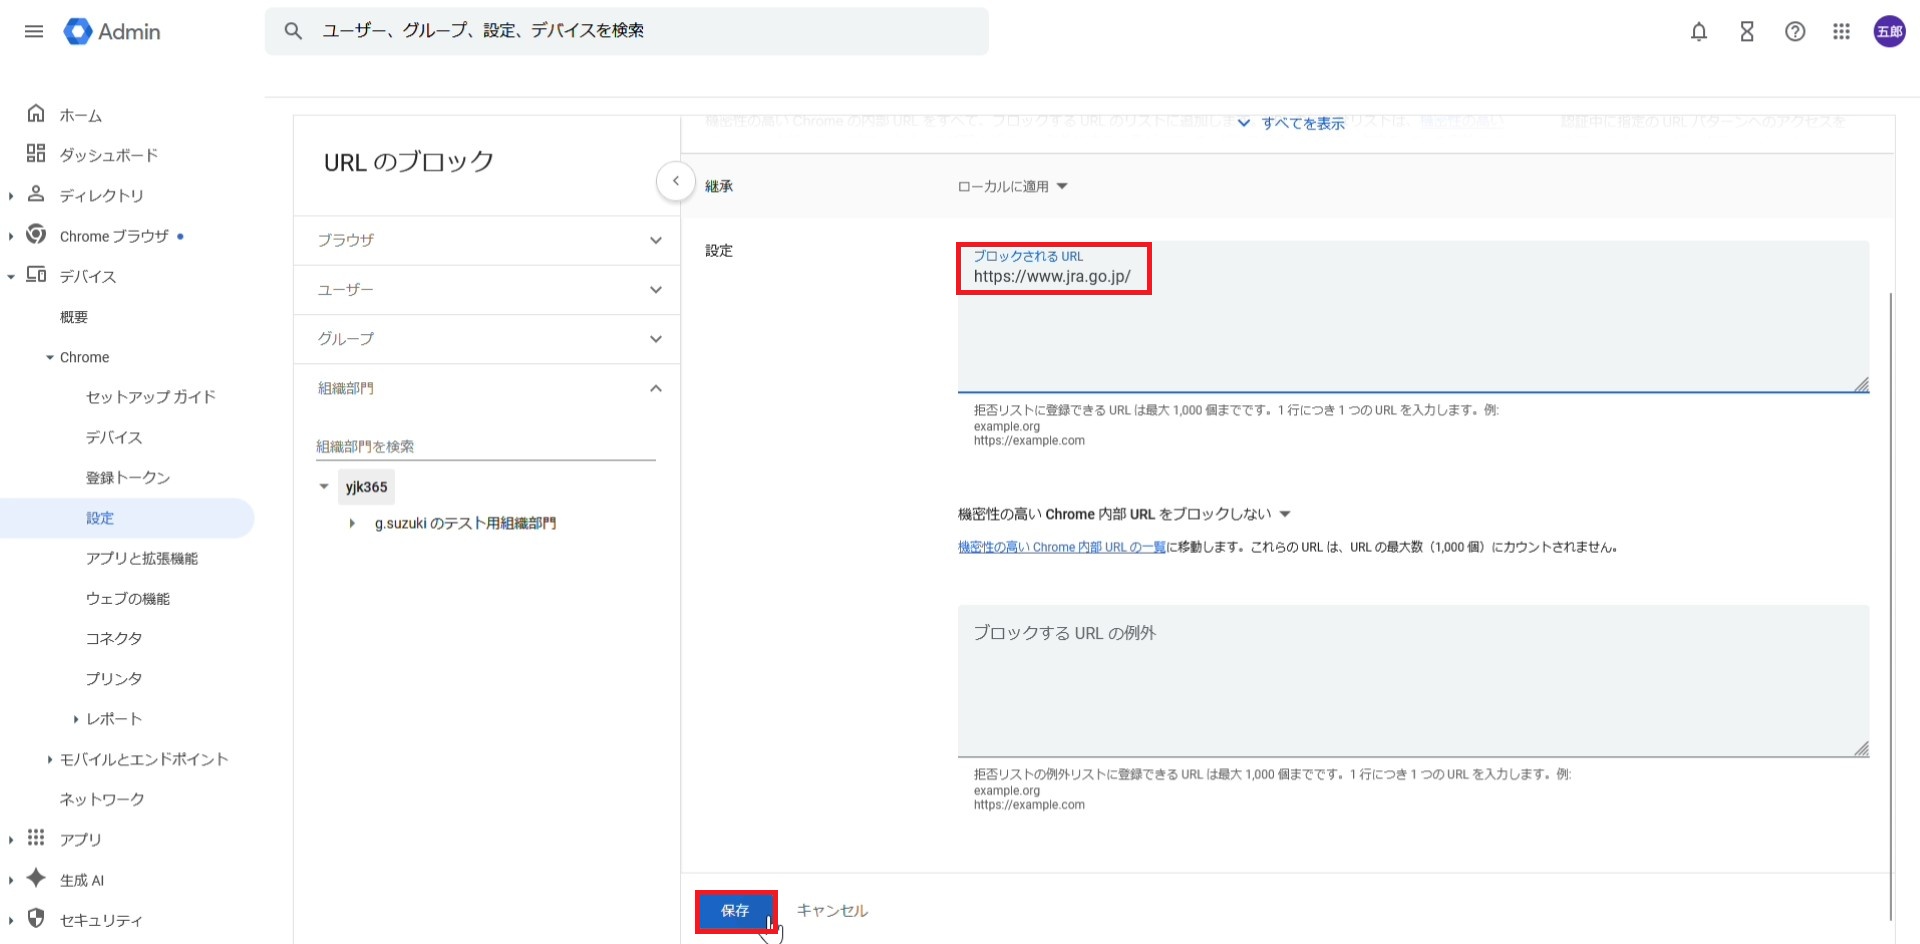The image size is (1920, 944).
Task: Click the ブロックする URL の例外 text field
Action: coord(1412,680)
